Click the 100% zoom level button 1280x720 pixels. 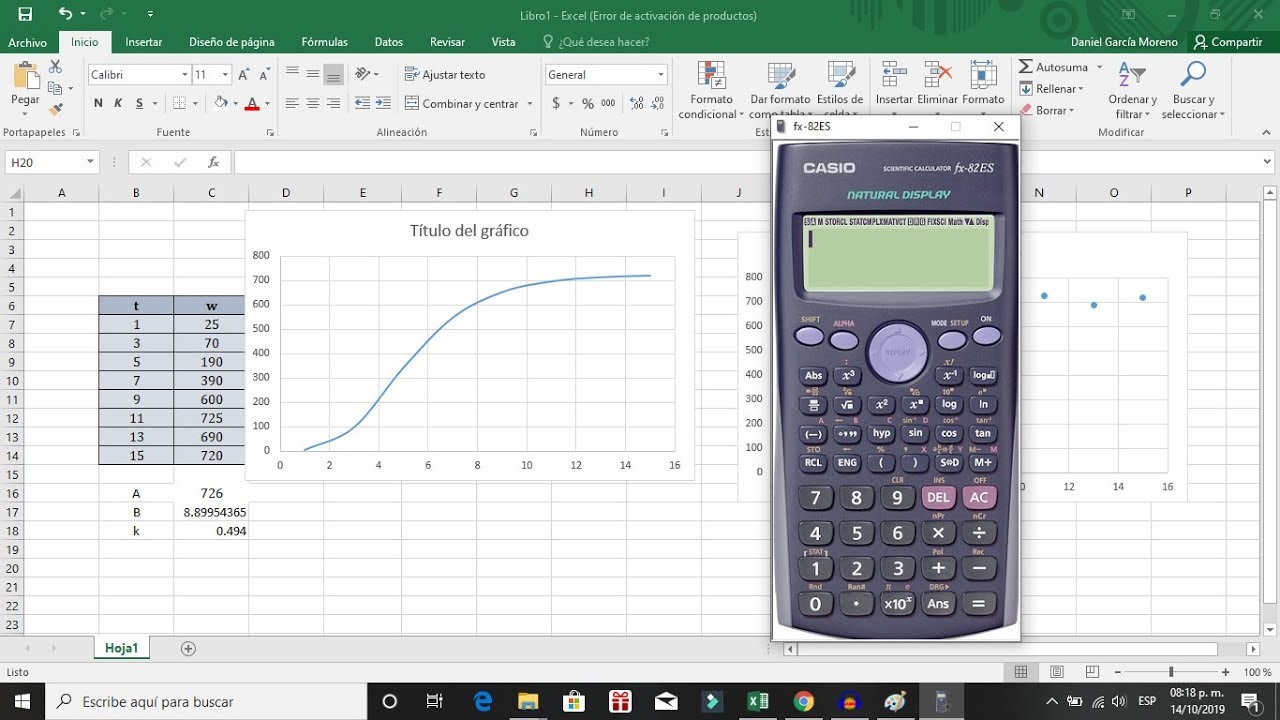(x=1258, y=672)
